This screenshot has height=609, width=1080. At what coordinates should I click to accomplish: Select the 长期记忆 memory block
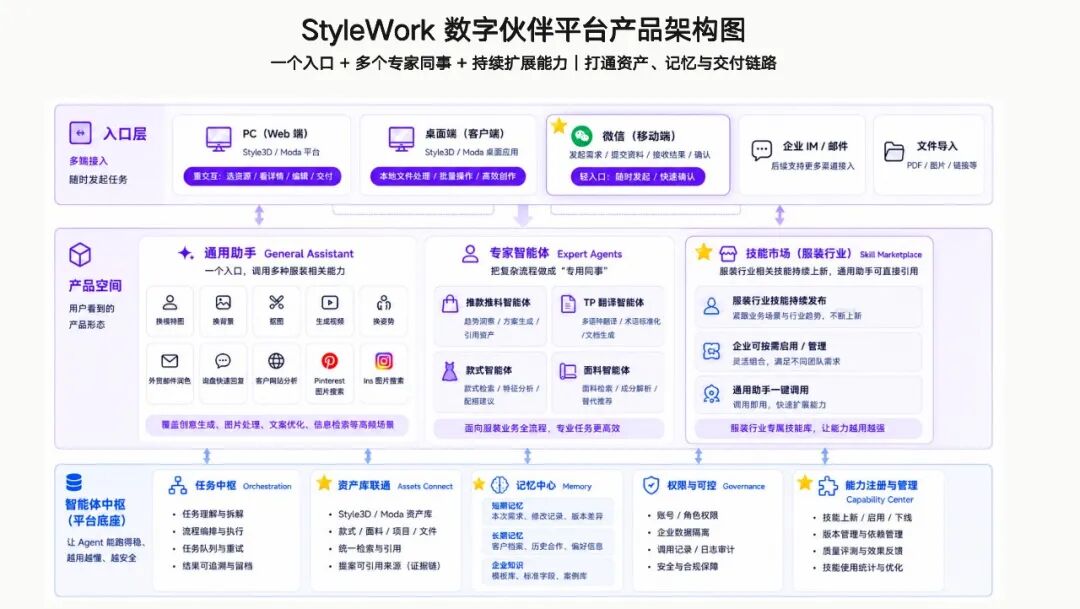pyautogui.click(x=548, y=541)
